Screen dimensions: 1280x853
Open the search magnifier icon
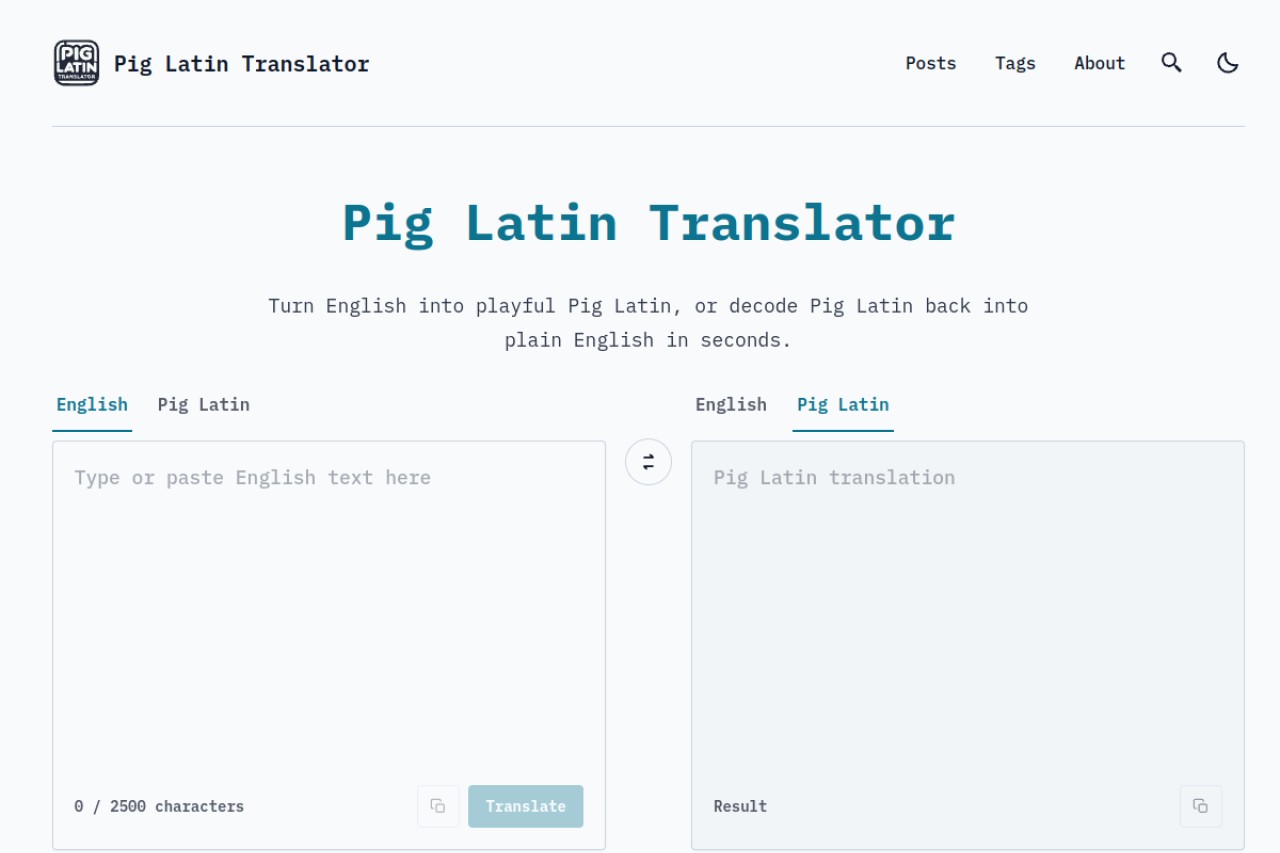1172,63
